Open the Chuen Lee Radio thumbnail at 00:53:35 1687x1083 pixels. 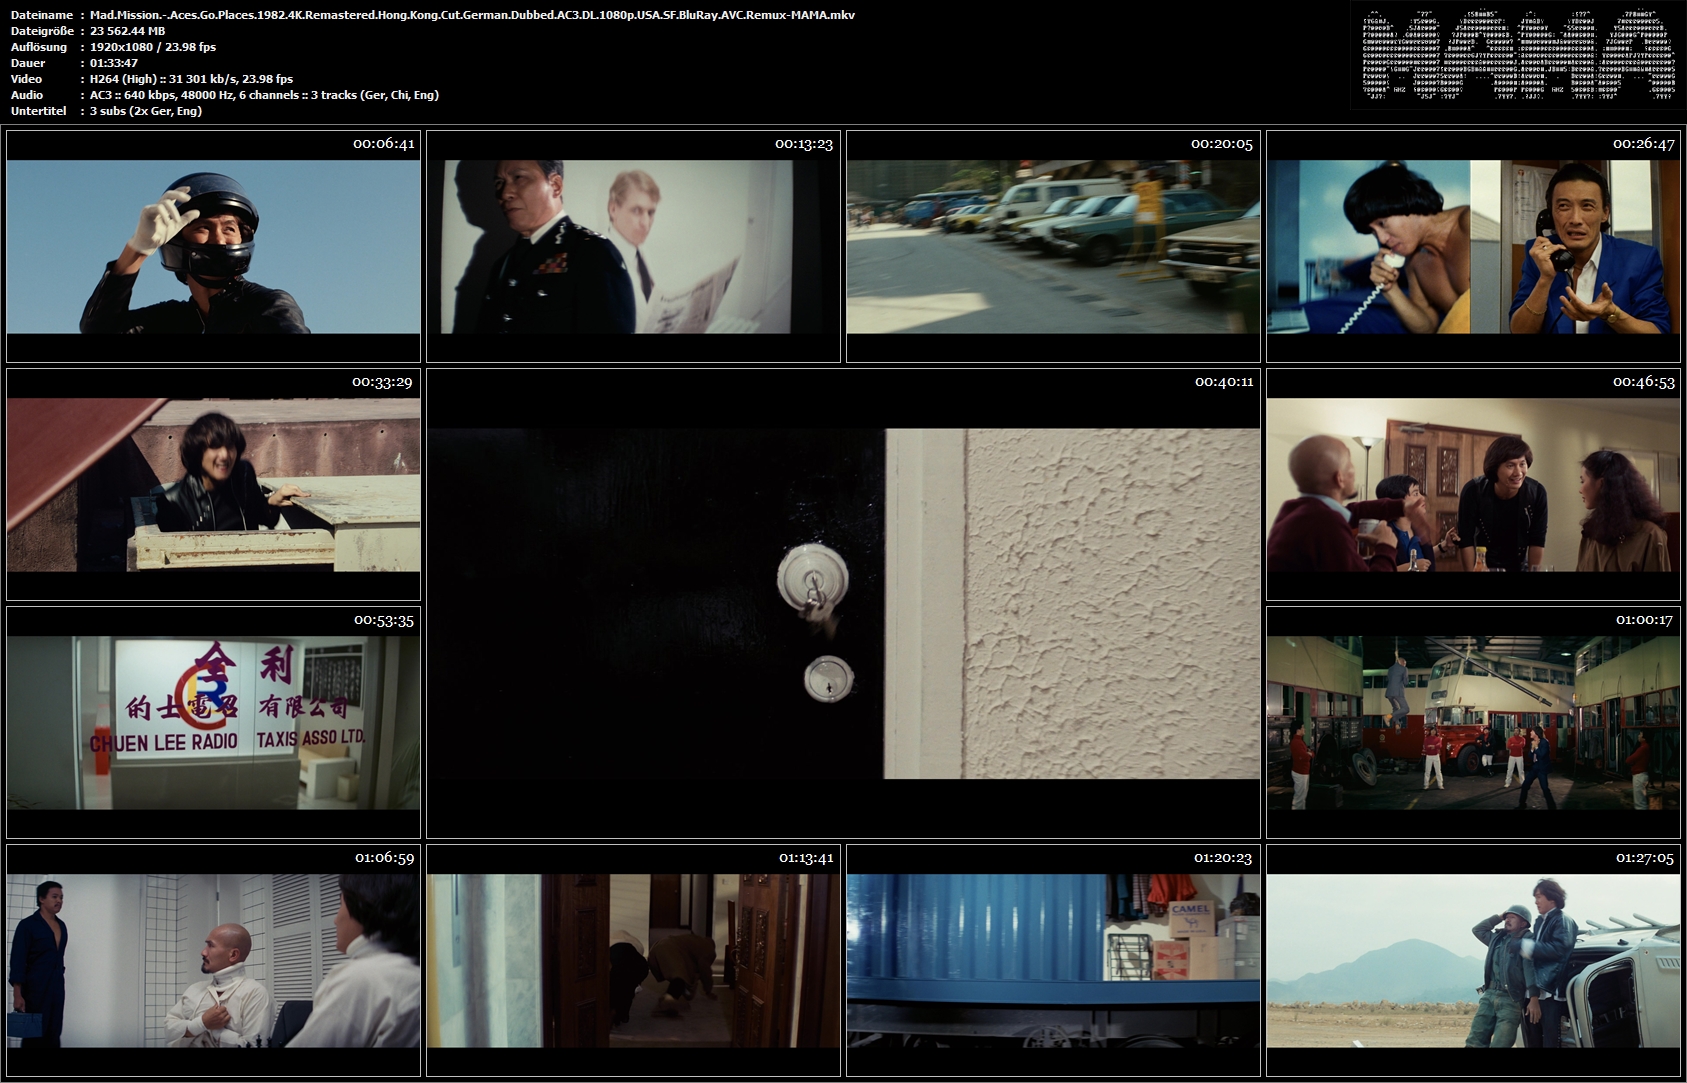click(213, 722)
